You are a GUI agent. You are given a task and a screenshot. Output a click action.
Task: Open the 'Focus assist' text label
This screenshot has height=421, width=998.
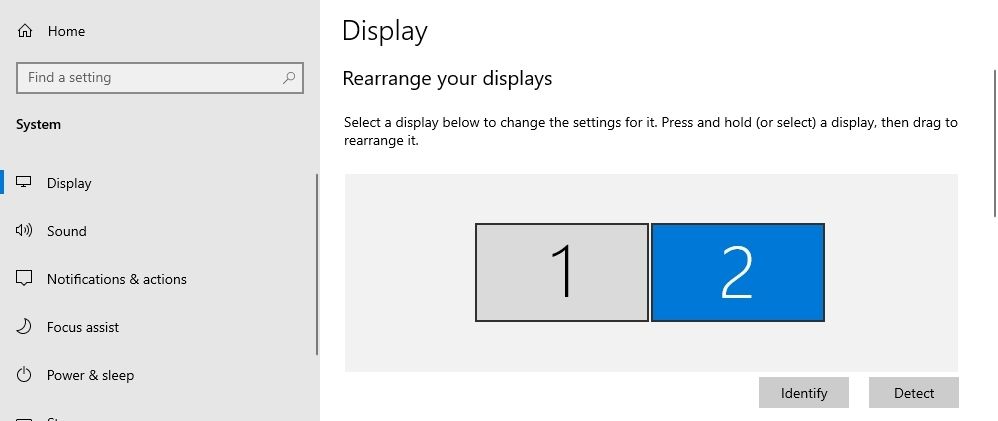[83, 327]
